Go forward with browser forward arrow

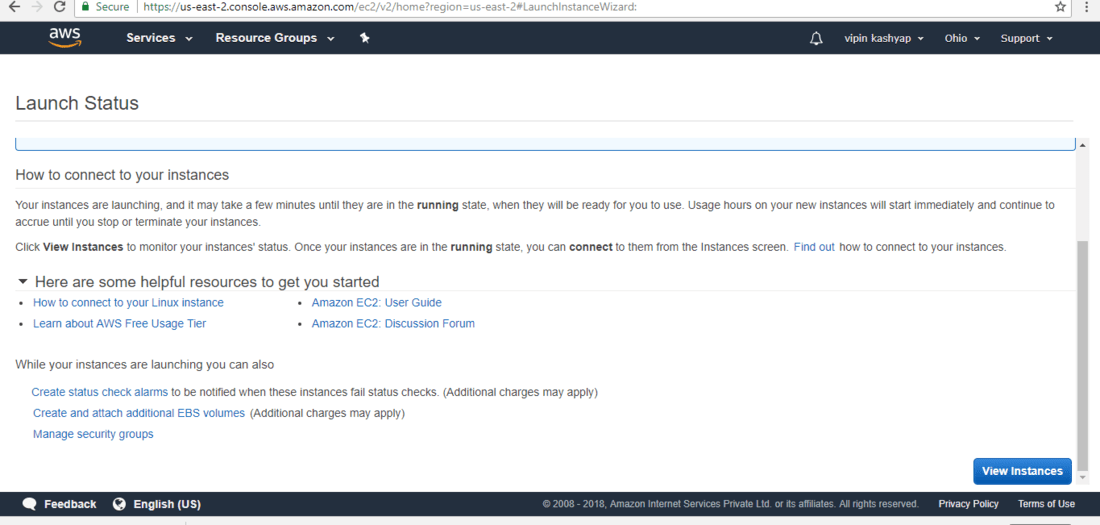(35, 6)
